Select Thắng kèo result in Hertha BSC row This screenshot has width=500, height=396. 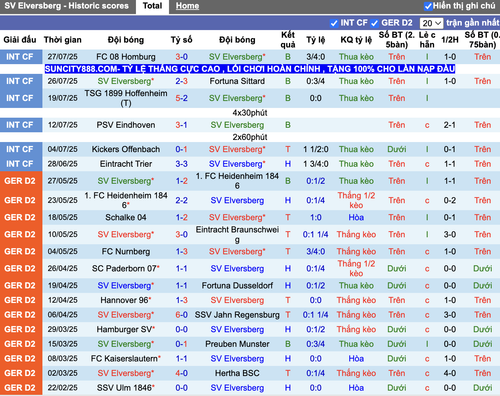(x=356, y=373)
